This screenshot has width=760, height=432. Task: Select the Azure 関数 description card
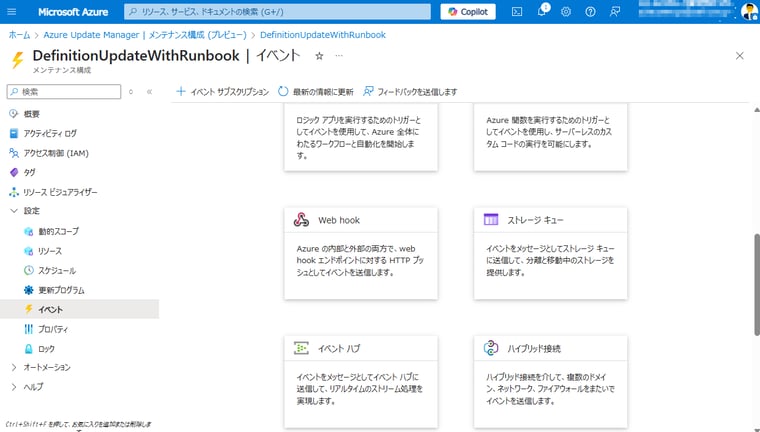[x=550, y=137]
